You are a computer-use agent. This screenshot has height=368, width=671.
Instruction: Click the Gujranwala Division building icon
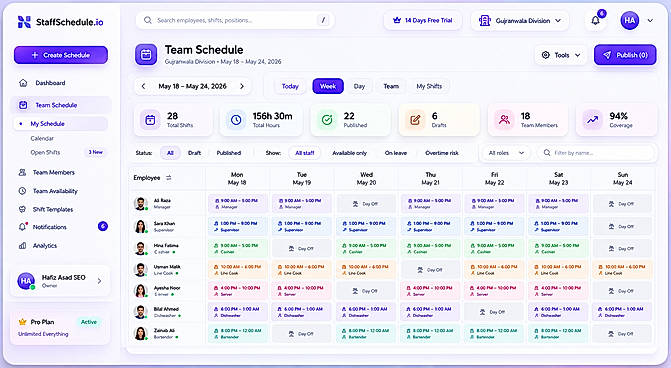484,21
